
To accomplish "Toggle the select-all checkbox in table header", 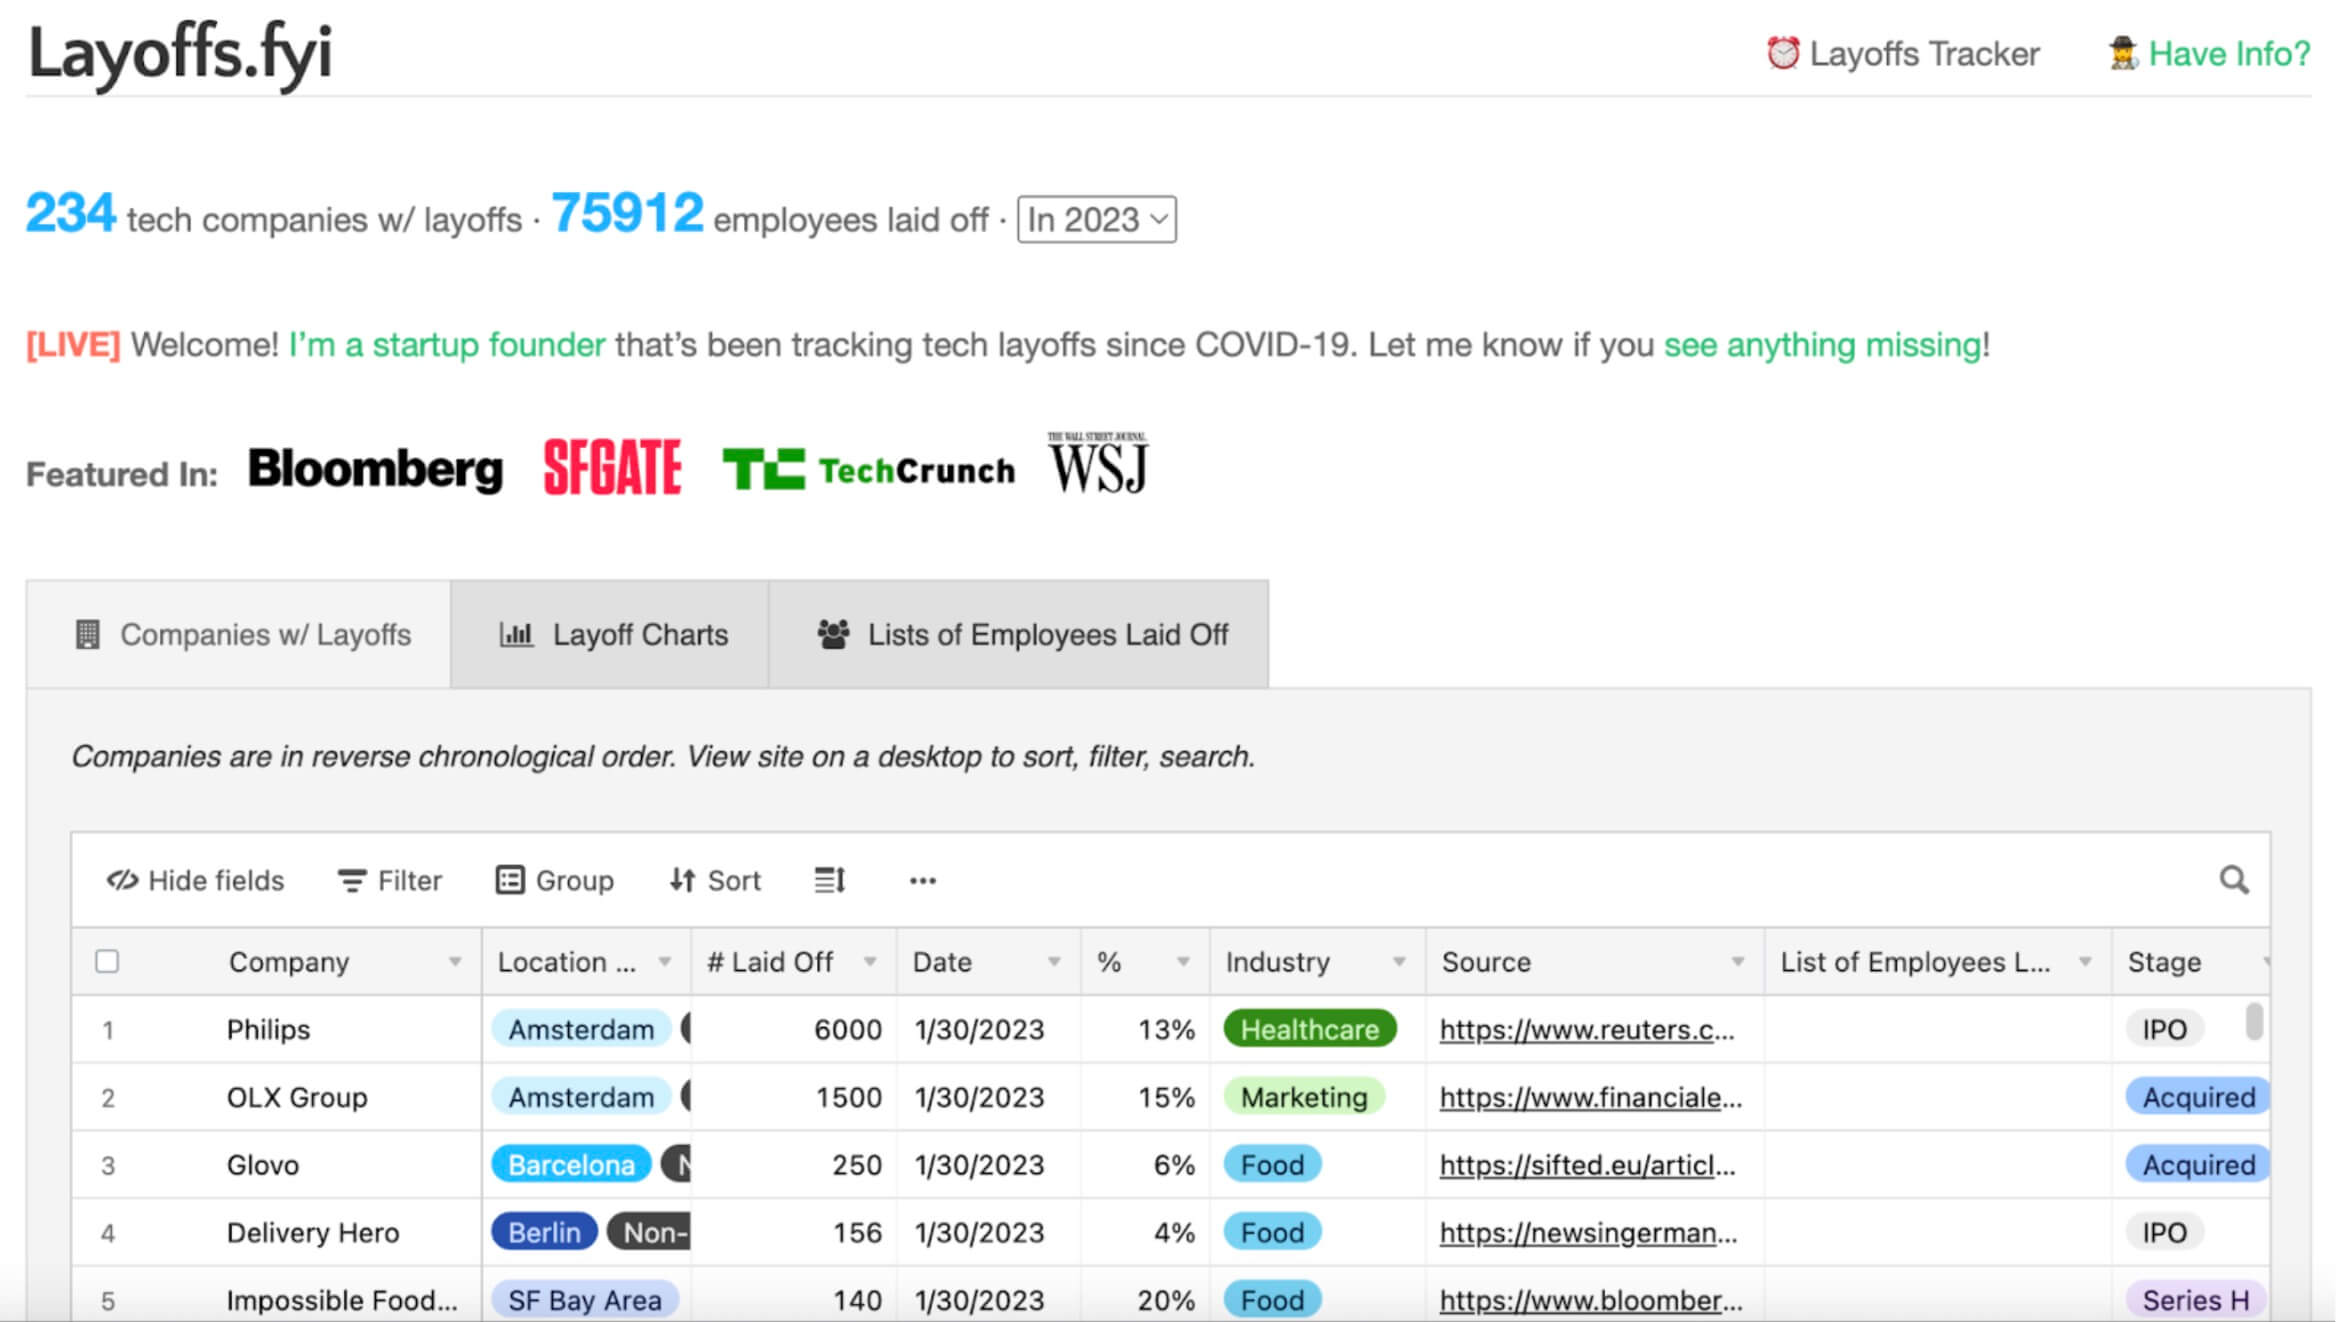I will point(107,961).
